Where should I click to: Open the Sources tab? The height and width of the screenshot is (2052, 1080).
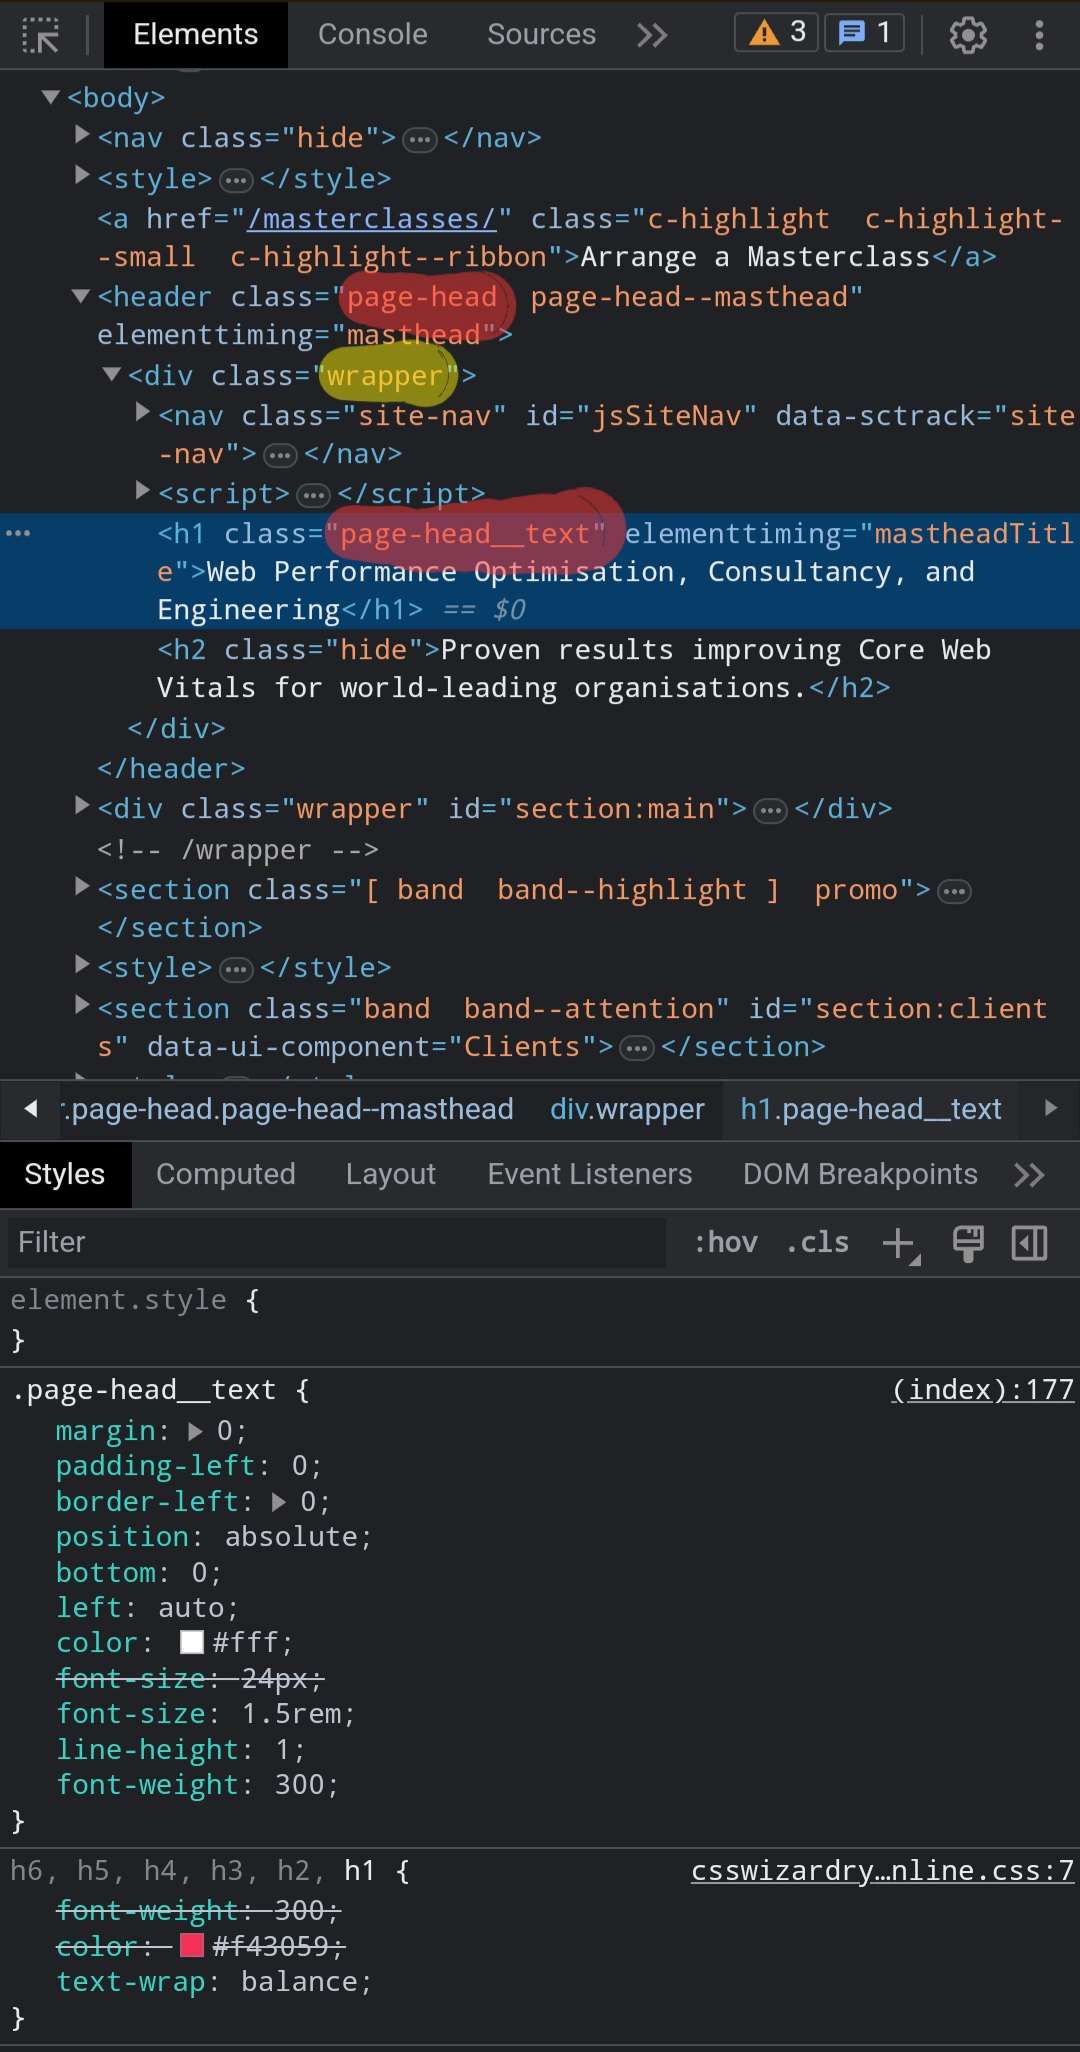coord(541,34)
